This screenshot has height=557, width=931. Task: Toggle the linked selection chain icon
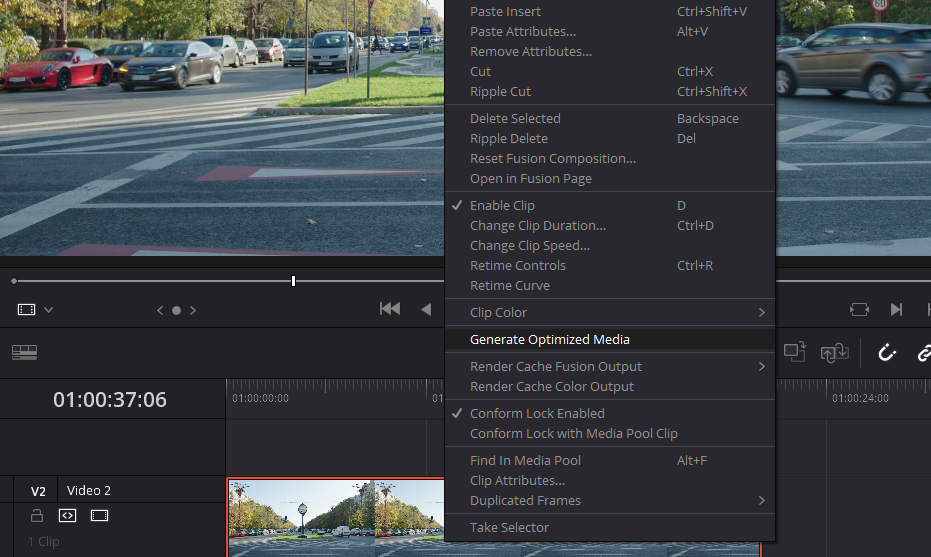coord(923,352)
